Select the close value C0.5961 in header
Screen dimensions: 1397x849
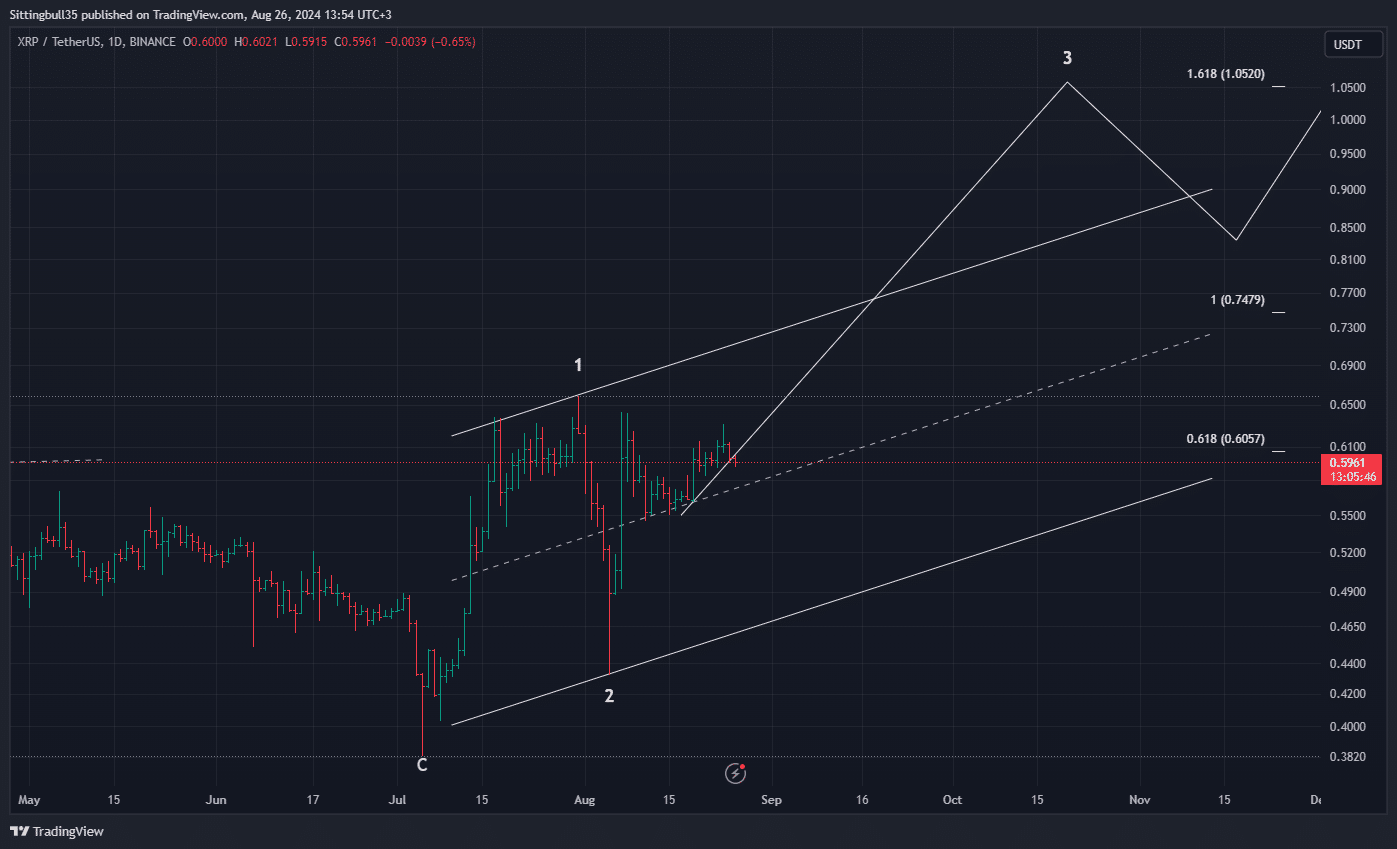(x=357, y=42)
